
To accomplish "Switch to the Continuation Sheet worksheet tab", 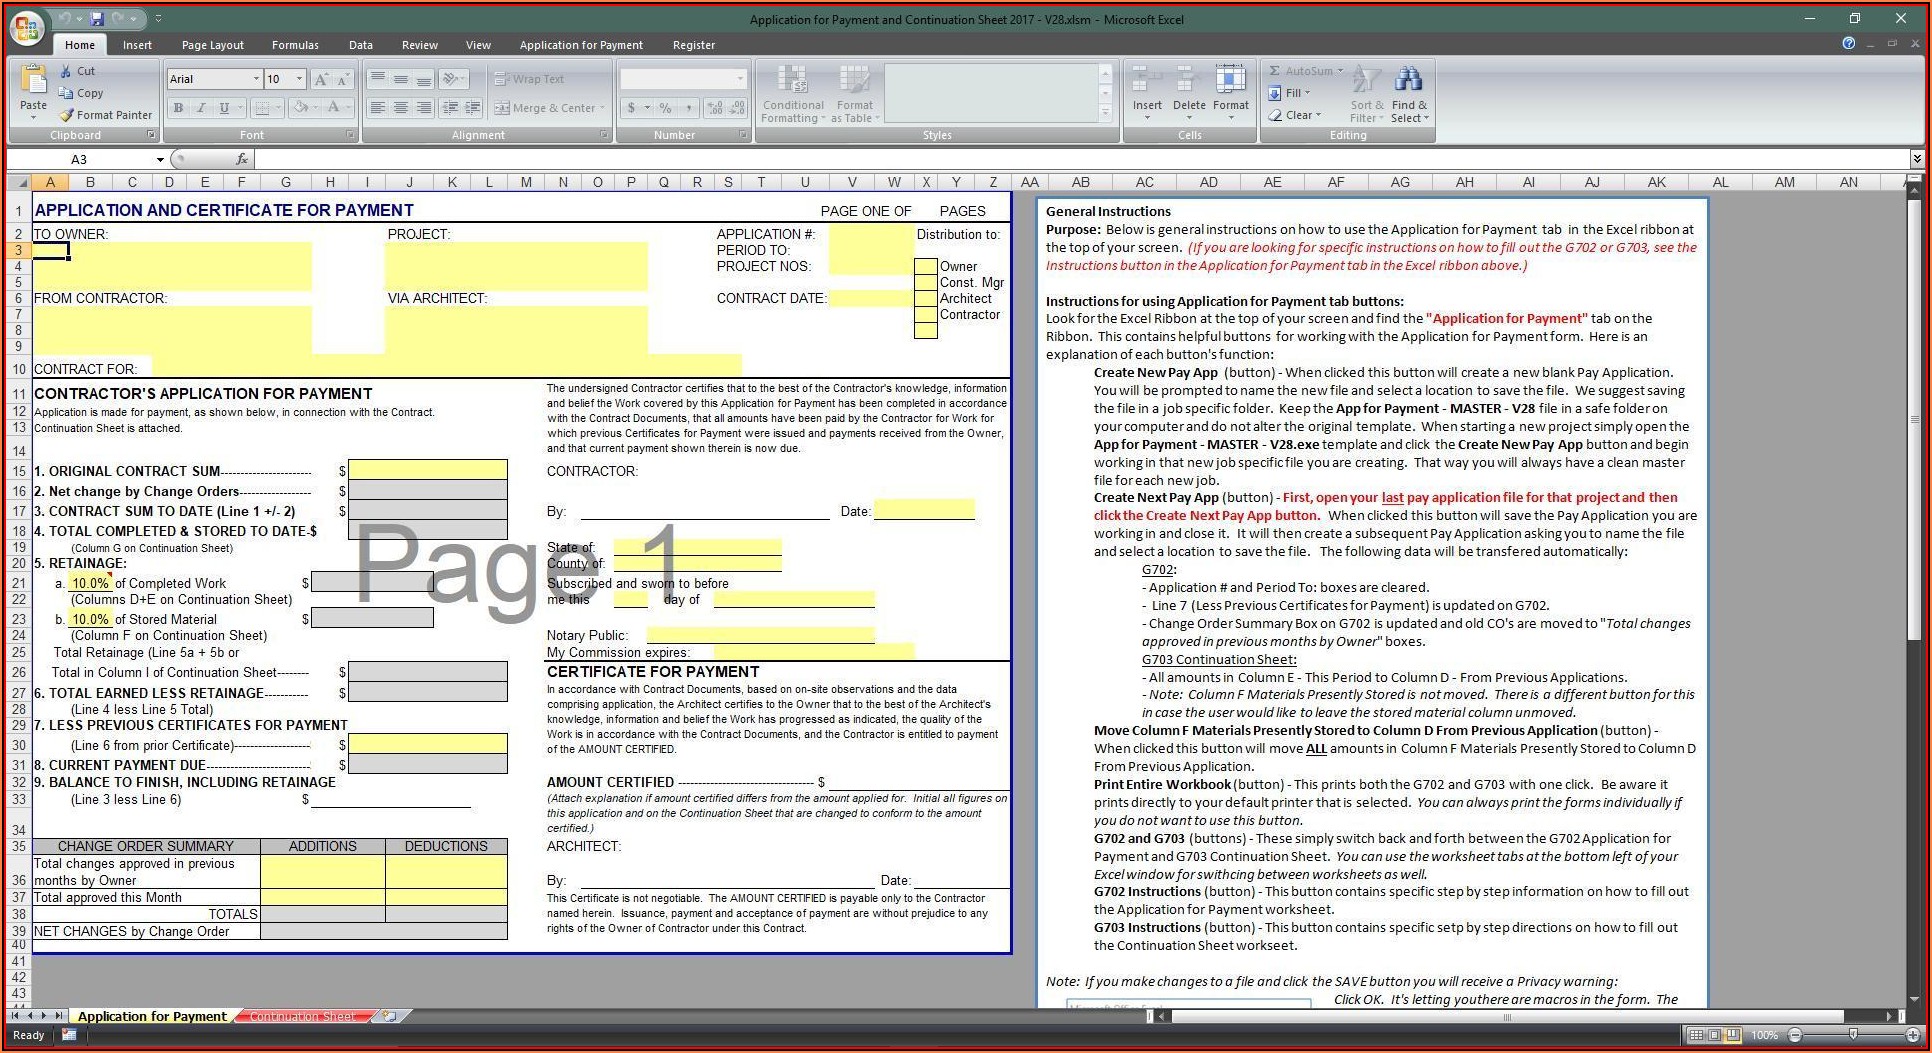I will (302, 1016).
